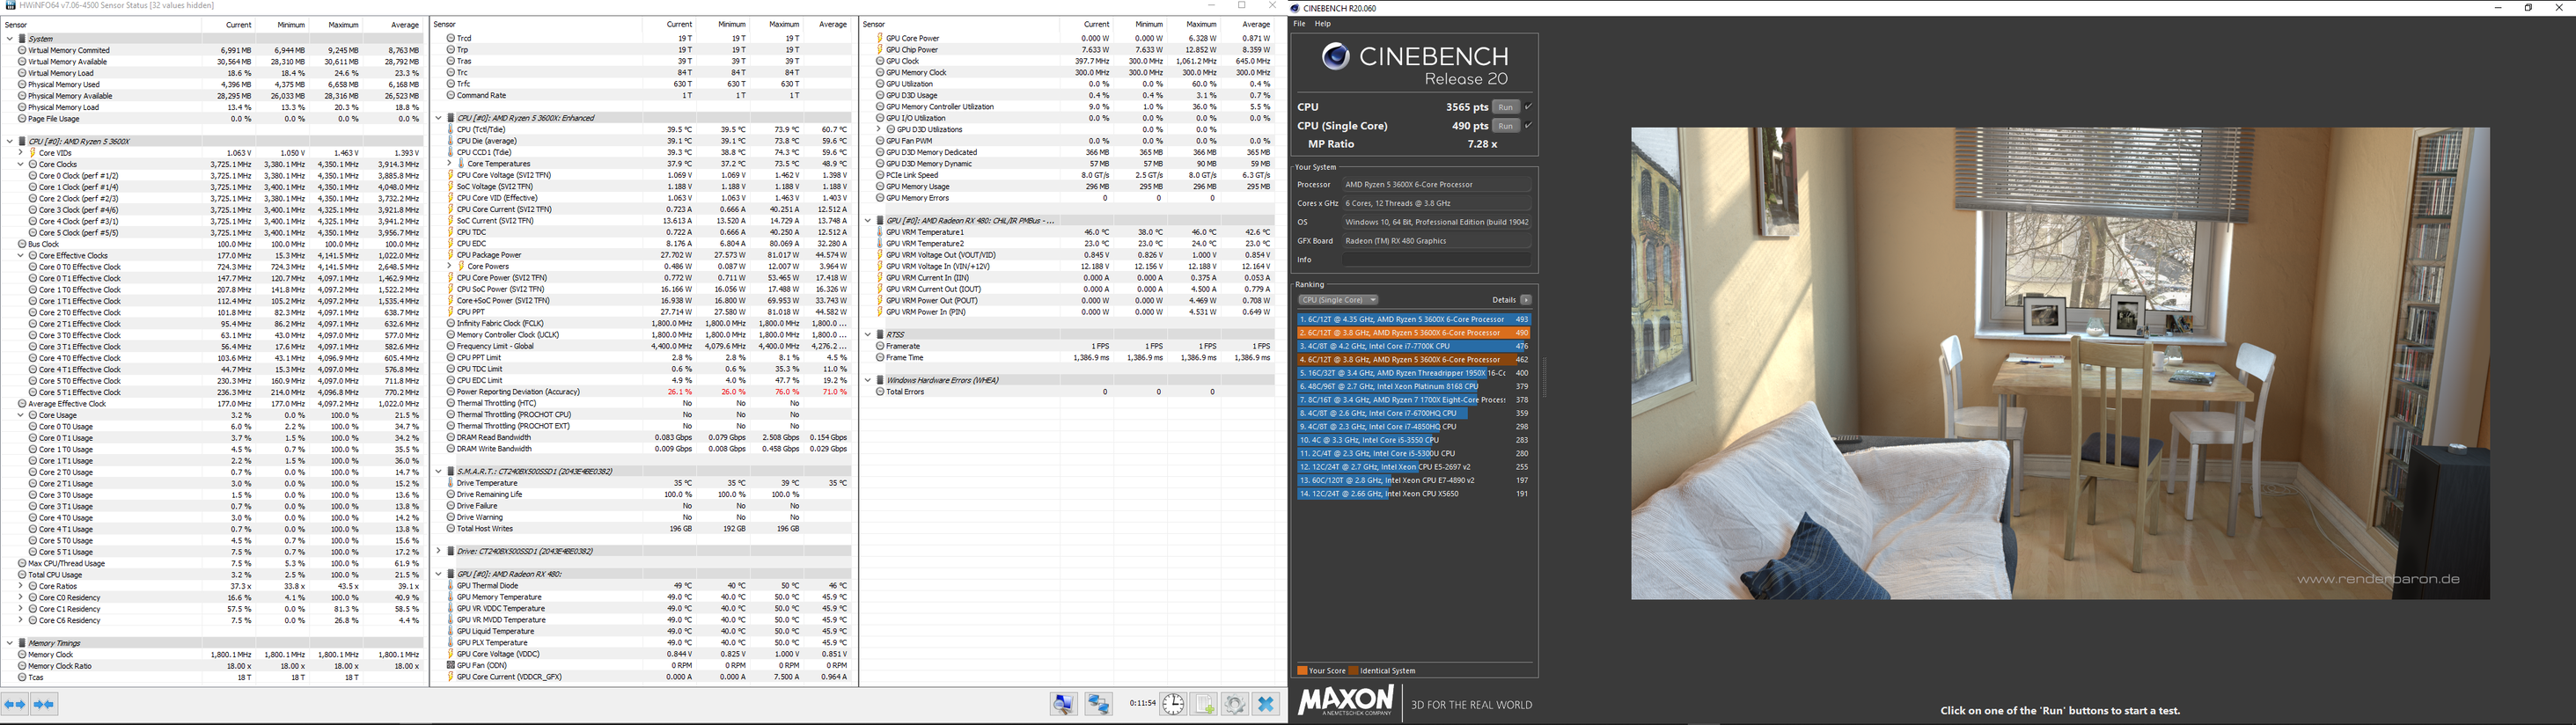Select ranking entry Intel Core i7-7700K 476
The image size is (2576, 725).
point(1414,346)
